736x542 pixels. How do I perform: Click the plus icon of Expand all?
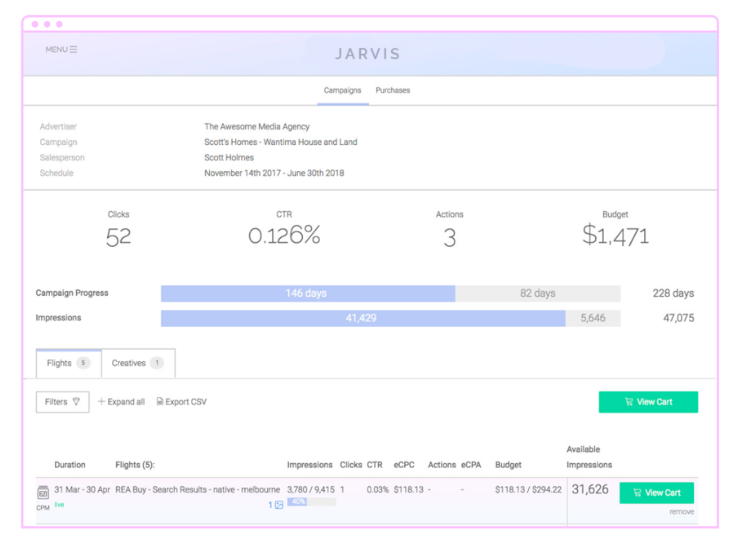tap(101, 401)
